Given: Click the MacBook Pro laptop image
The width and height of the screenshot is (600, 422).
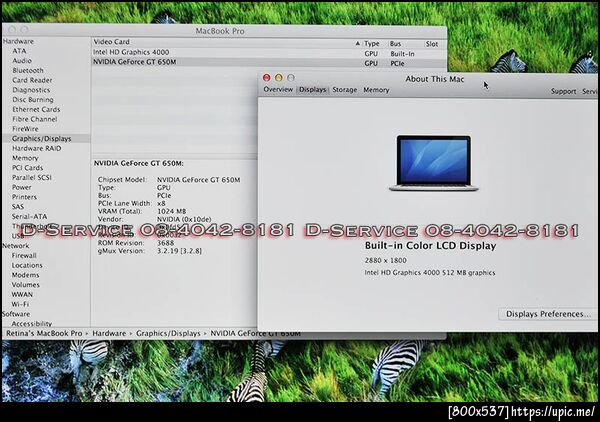Looking at the screenshot, I should 434,163.
